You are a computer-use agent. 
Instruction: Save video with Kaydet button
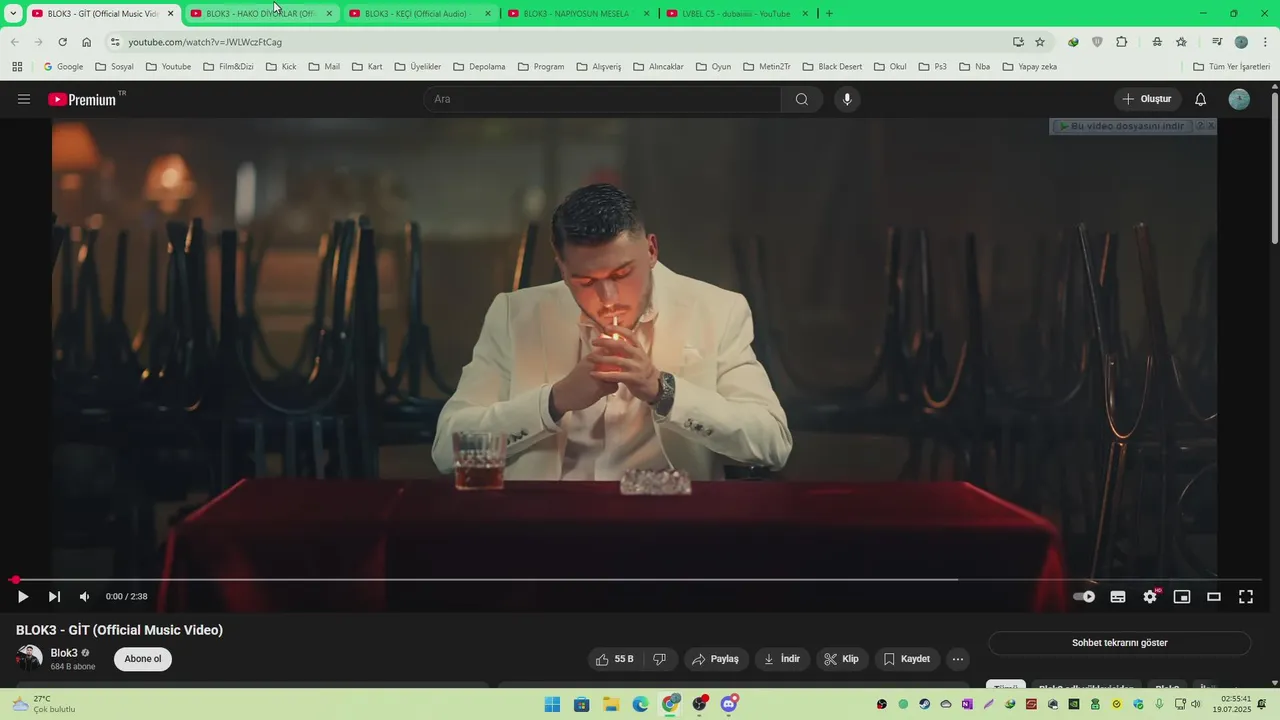coord(907,659)
